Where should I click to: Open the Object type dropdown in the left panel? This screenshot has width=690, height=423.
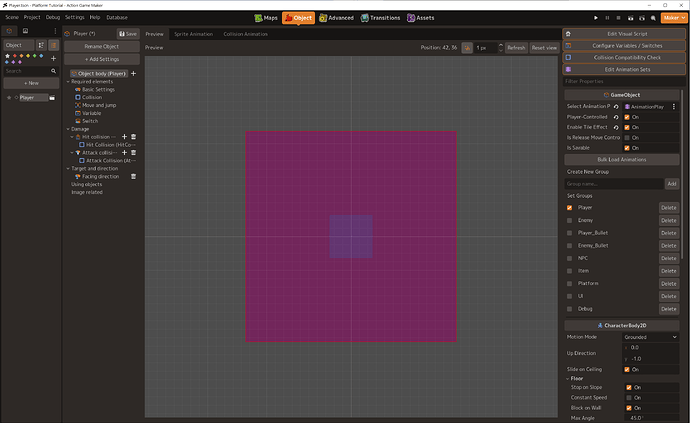(19, 45)
